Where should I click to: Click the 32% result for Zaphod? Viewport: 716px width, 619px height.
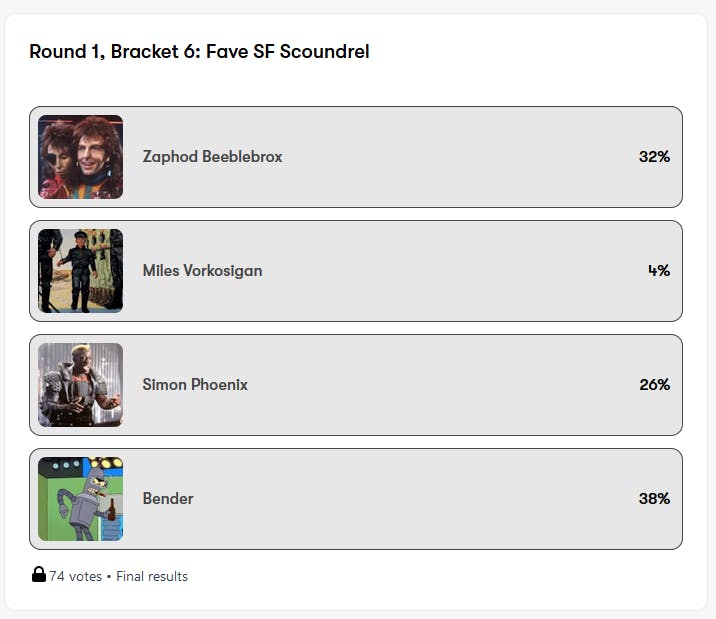(654, 157)
